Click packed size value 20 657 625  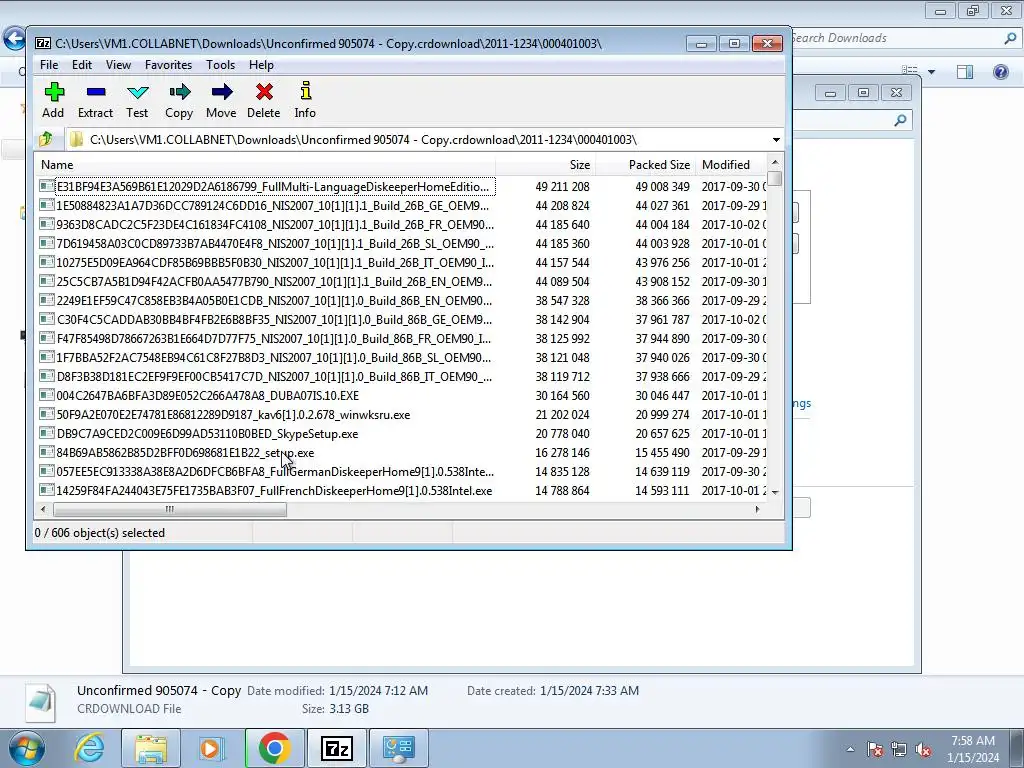point(662,434)
